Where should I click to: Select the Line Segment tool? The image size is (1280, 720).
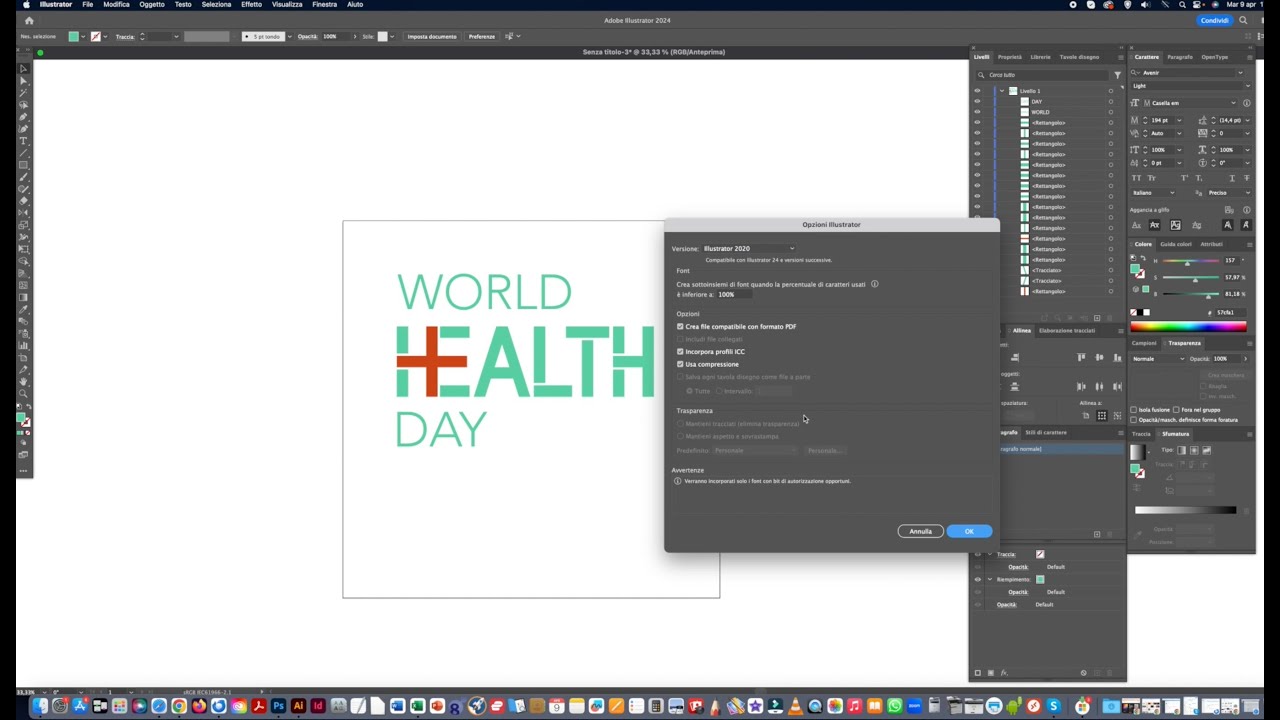click(x=24, y=153)
